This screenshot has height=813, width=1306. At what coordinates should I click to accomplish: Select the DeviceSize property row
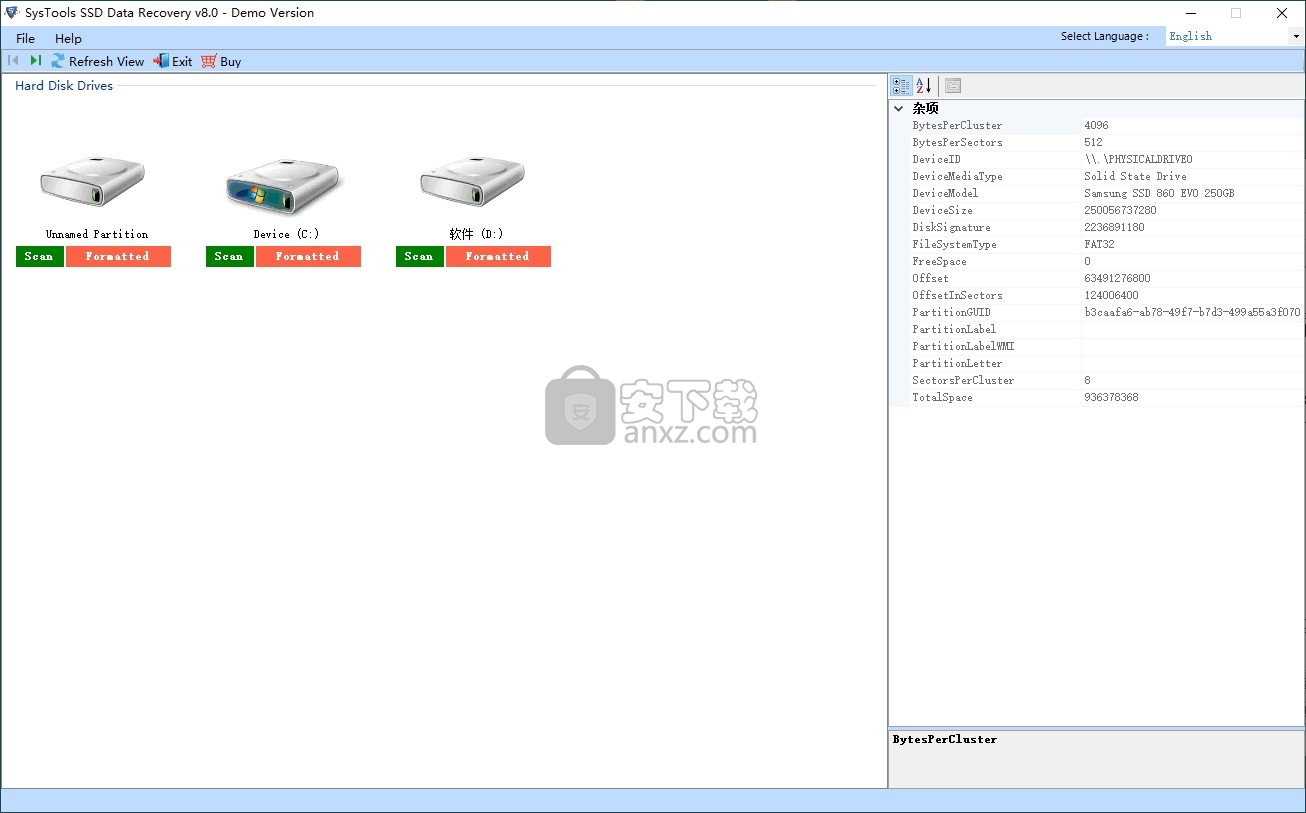coord(1097,211)
